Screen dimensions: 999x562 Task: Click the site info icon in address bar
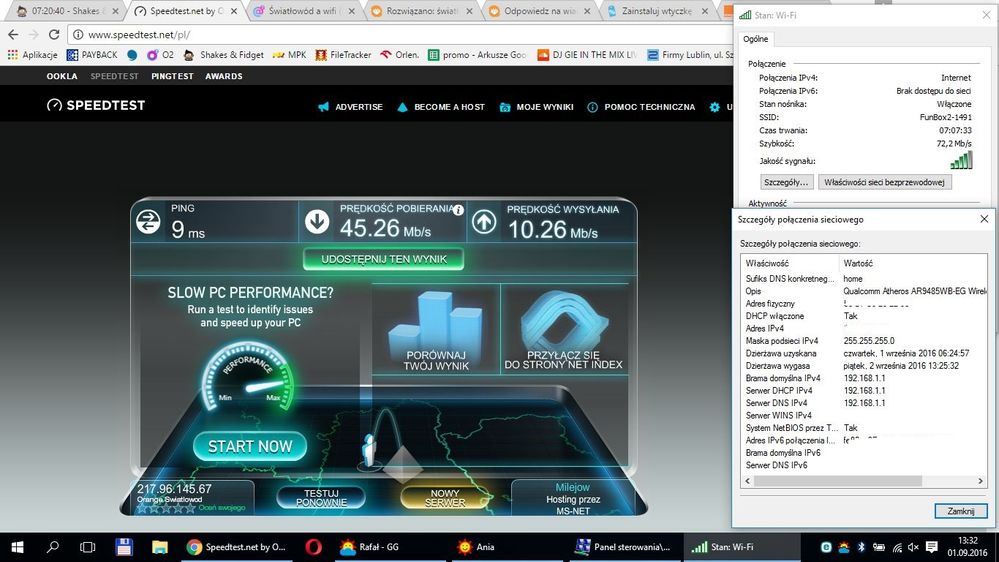coord(77,34)
